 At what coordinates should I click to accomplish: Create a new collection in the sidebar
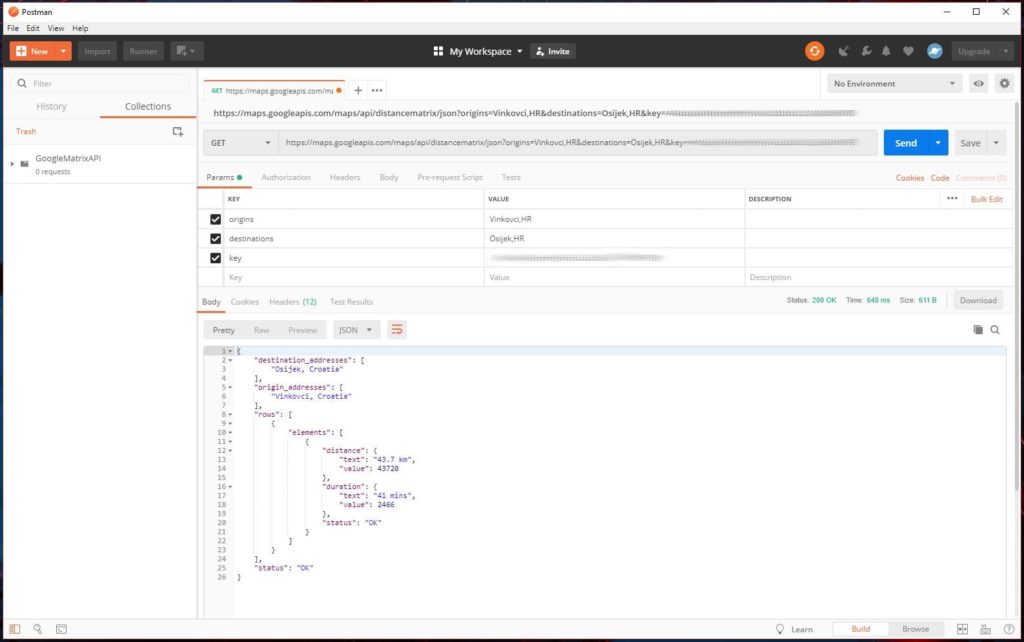[178, 131]
